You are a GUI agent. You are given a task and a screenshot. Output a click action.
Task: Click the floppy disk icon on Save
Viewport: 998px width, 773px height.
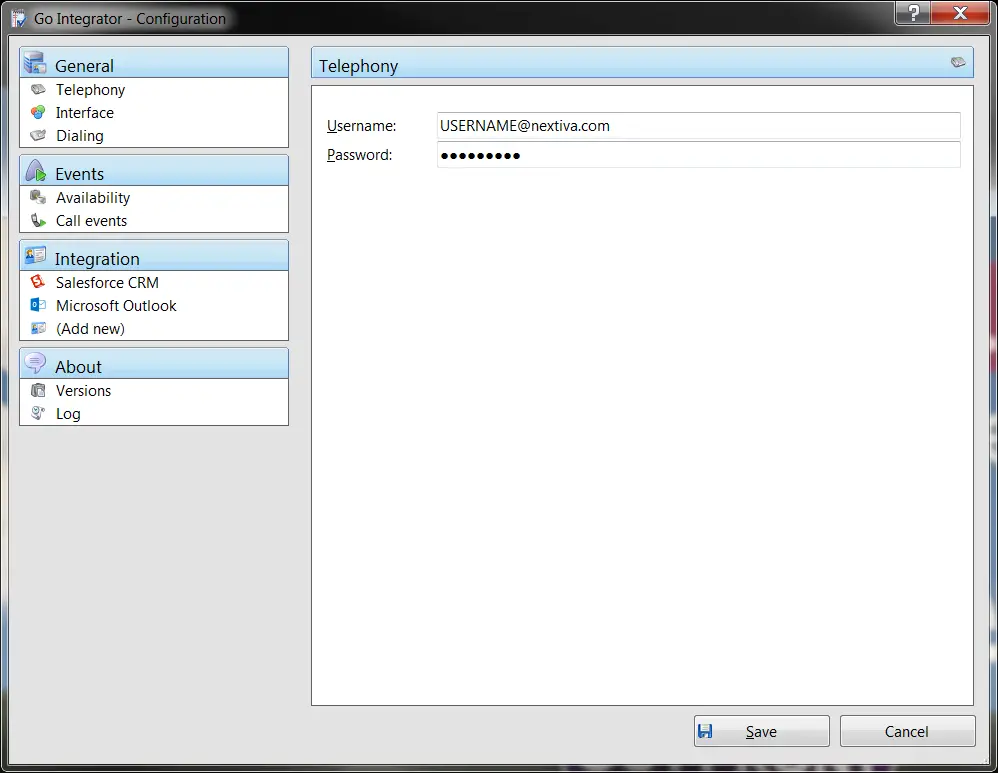click(705, 730)
